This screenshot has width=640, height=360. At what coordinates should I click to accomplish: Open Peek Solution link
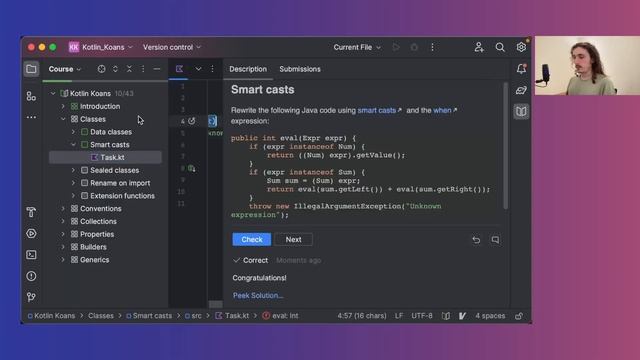(x=258, y=296)
